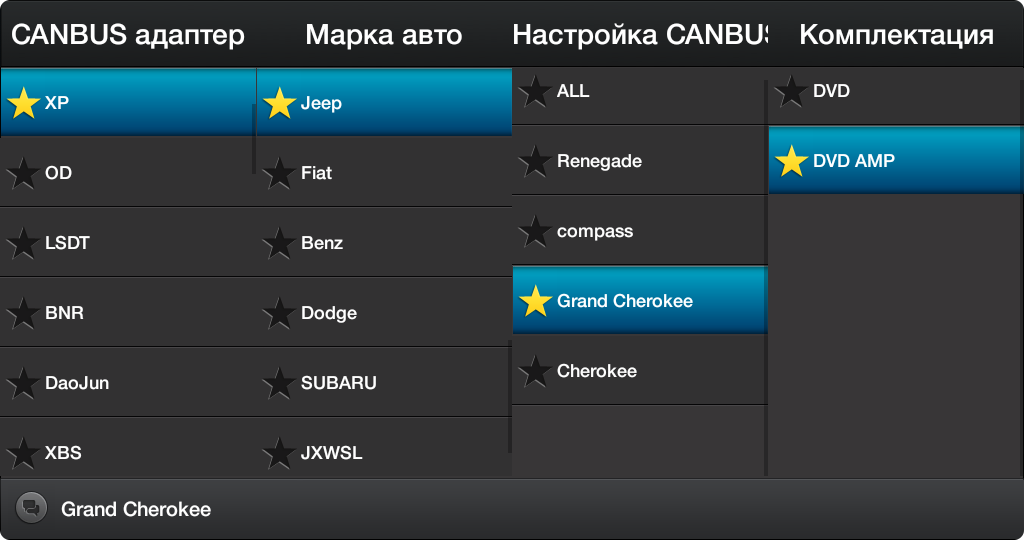This screenshot has height=540, width=1024.
Task: Click the star icon beside SUBARU
Action: [x=279, y=383]
